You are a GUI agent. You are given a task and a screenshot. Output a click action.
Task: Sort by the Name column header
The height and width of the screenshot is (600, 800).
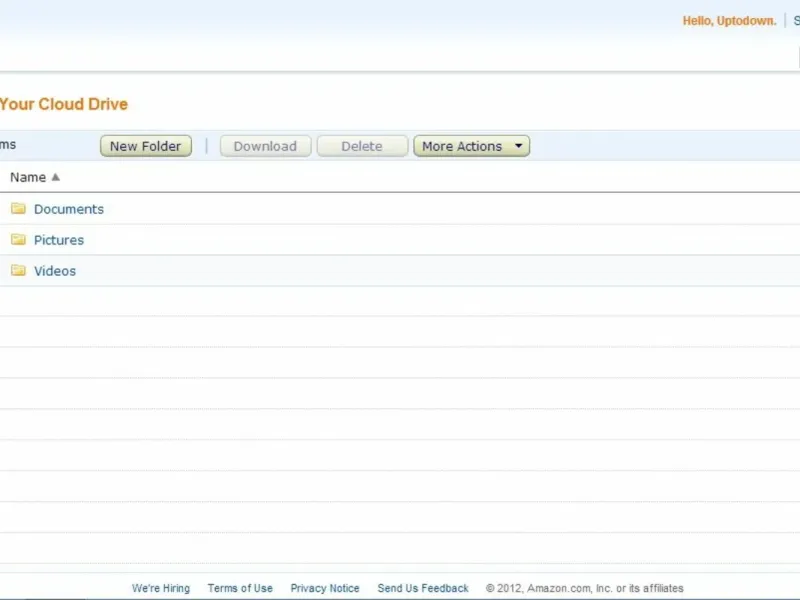[x=28, y=177]
